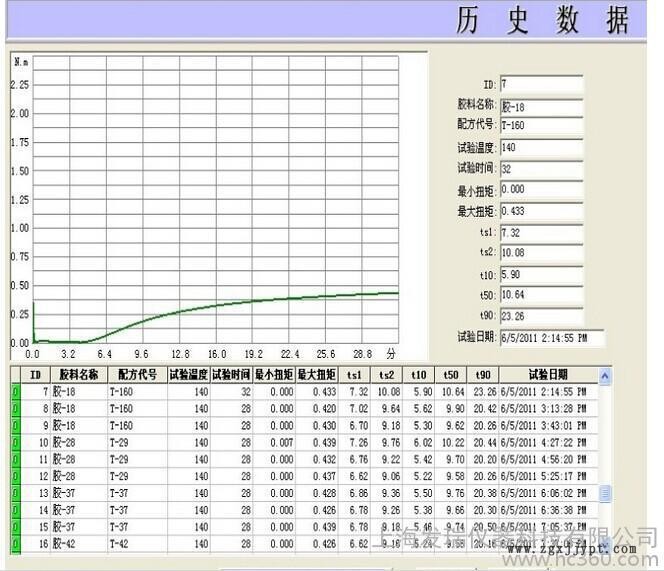The image size is (664, 571).
Task: Click the green marker for row ID 16
Action: (15, 543)
